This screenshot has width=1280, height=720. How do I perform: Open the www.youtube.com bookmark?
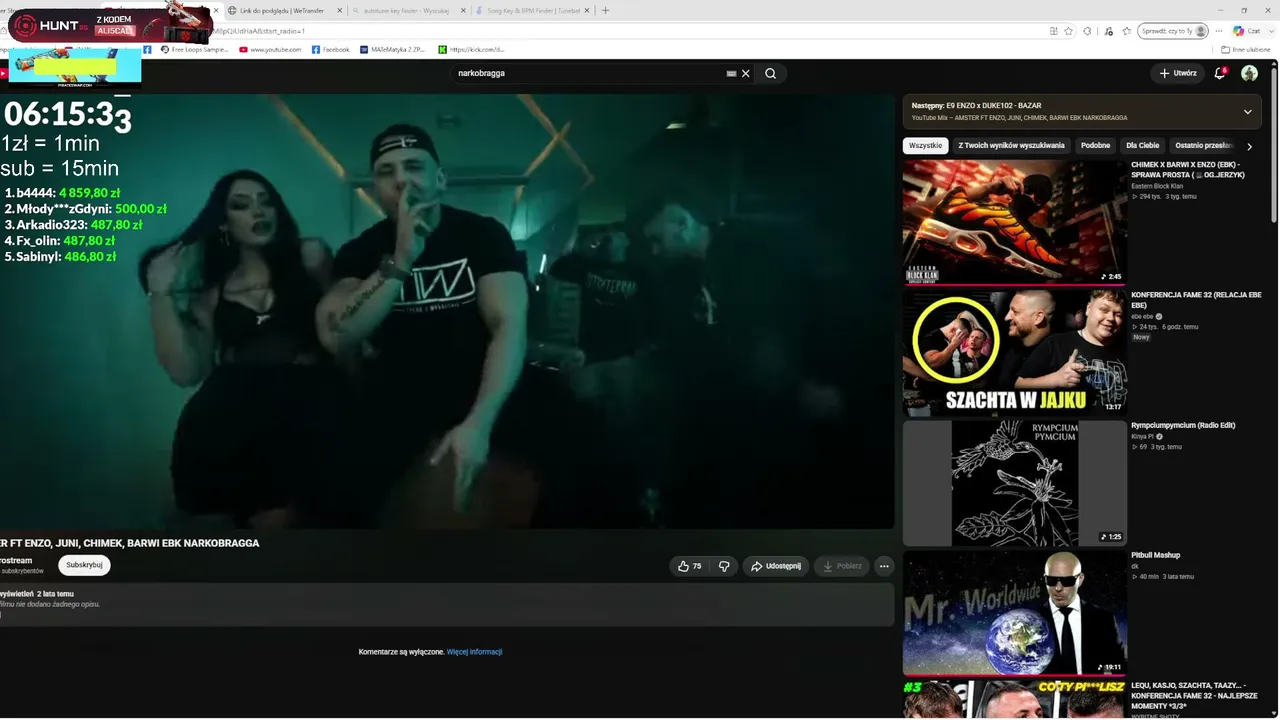pos(270,49)
